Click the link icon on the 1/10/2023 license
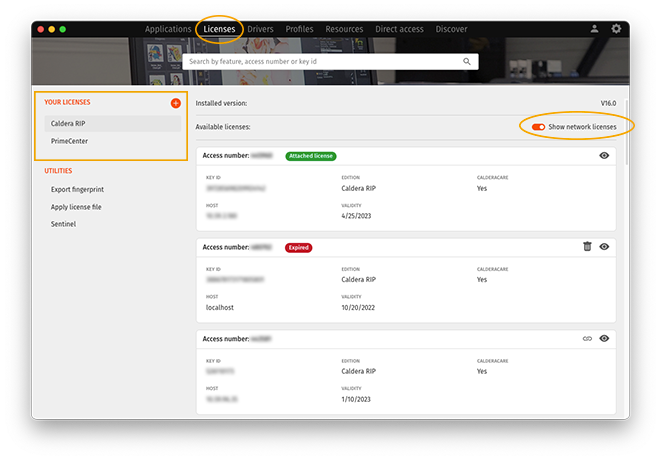 [x=587, y=338]
